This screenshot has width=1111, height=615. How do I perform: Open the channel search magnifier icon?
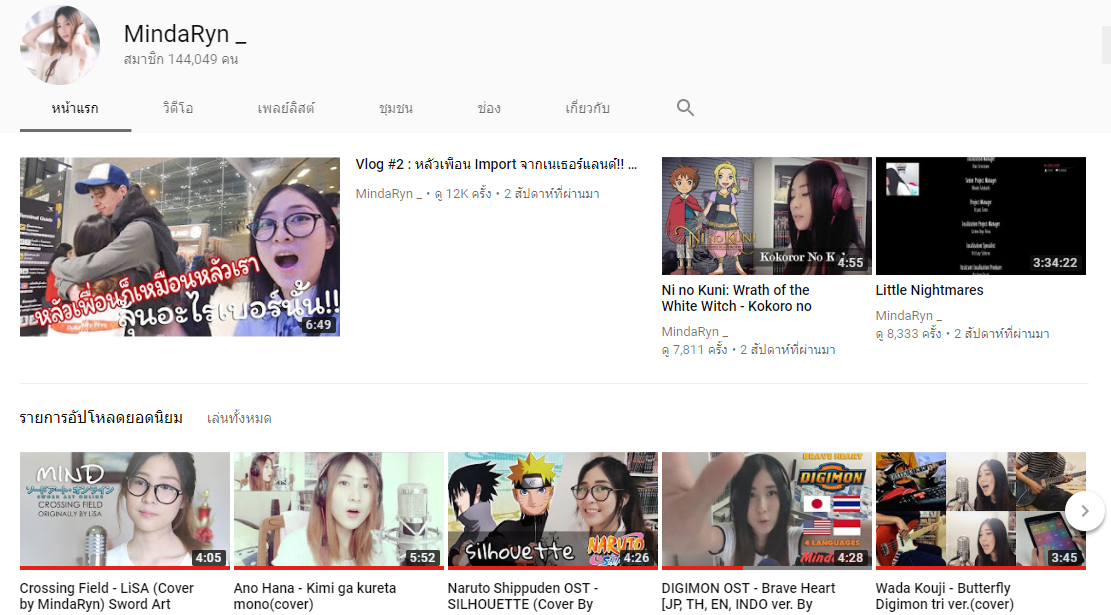pyautogui.click(x=685, y=108)
